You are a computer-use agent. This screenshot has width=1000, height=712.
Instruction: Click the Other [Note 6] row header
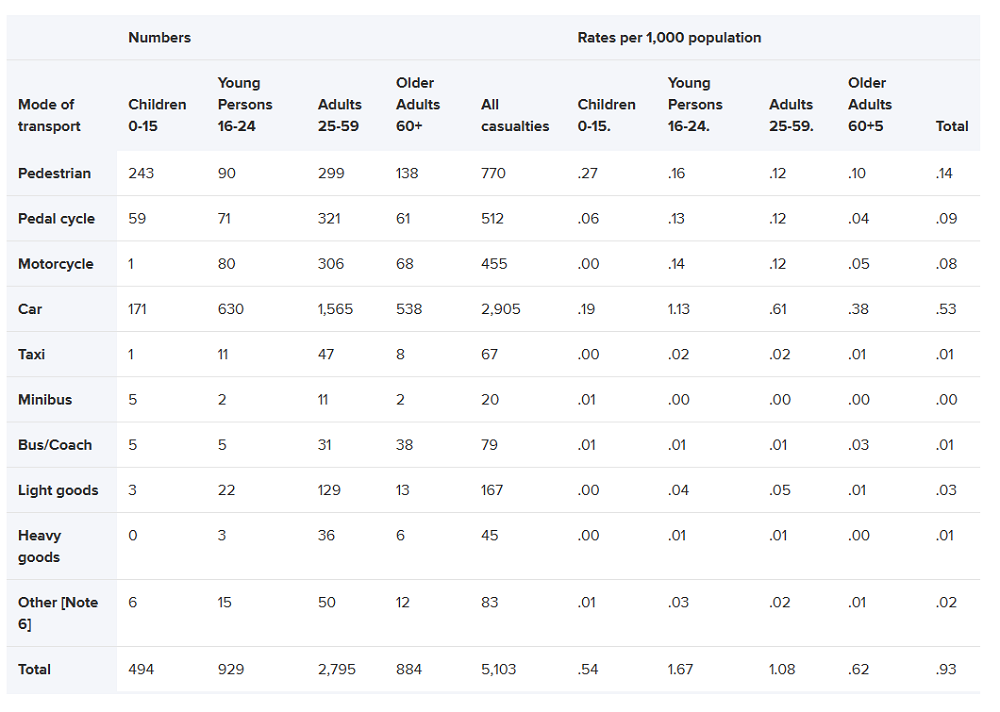(x=58, y=613)
